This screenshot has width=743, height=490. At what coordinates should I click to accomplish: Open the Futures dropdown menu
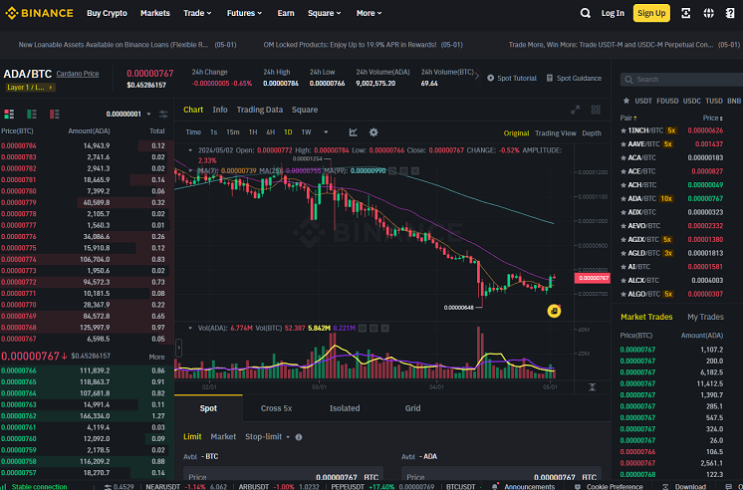245,13
